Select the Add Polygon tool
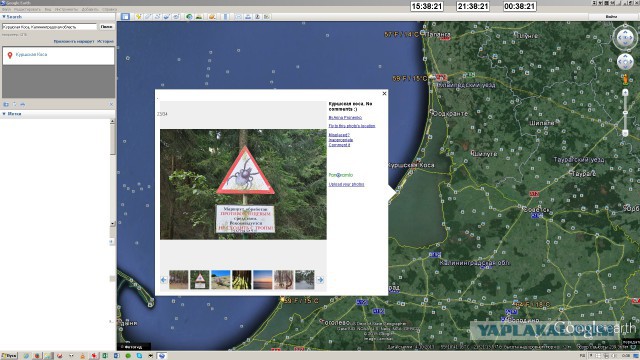 pos(148,17)
